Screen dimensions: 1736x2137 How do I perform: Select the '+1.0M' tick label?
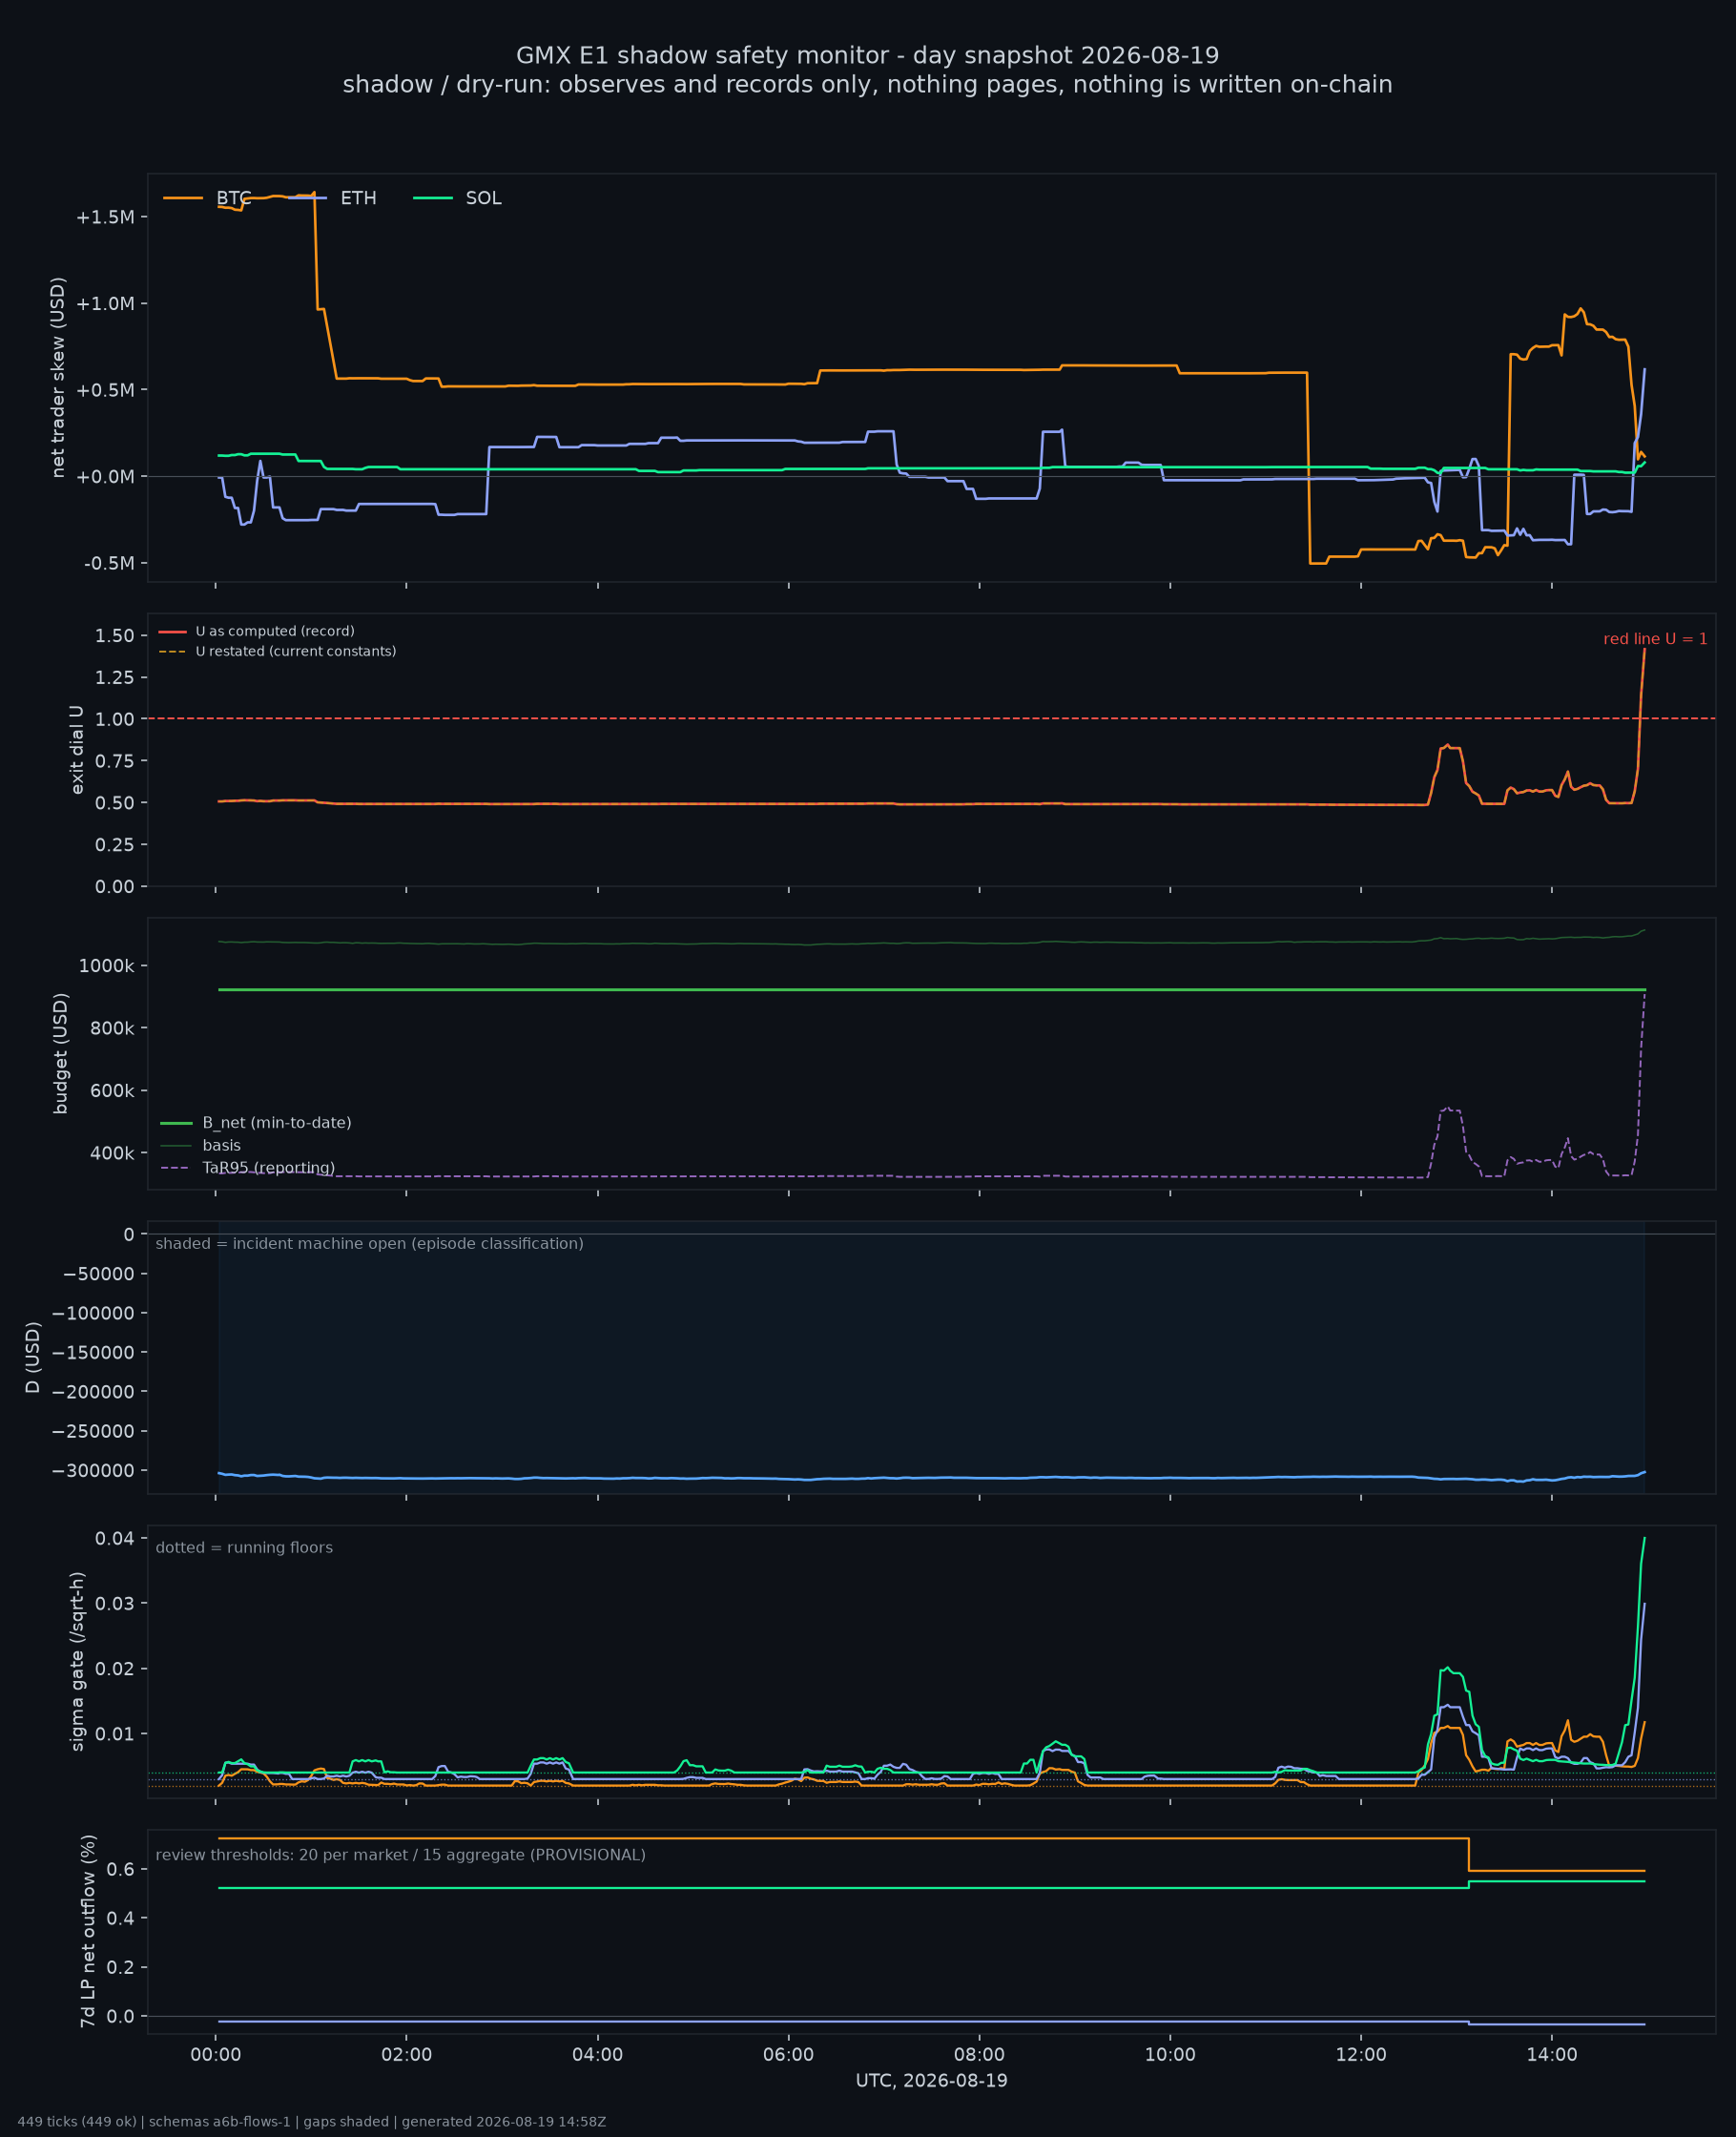click(105, 304)
